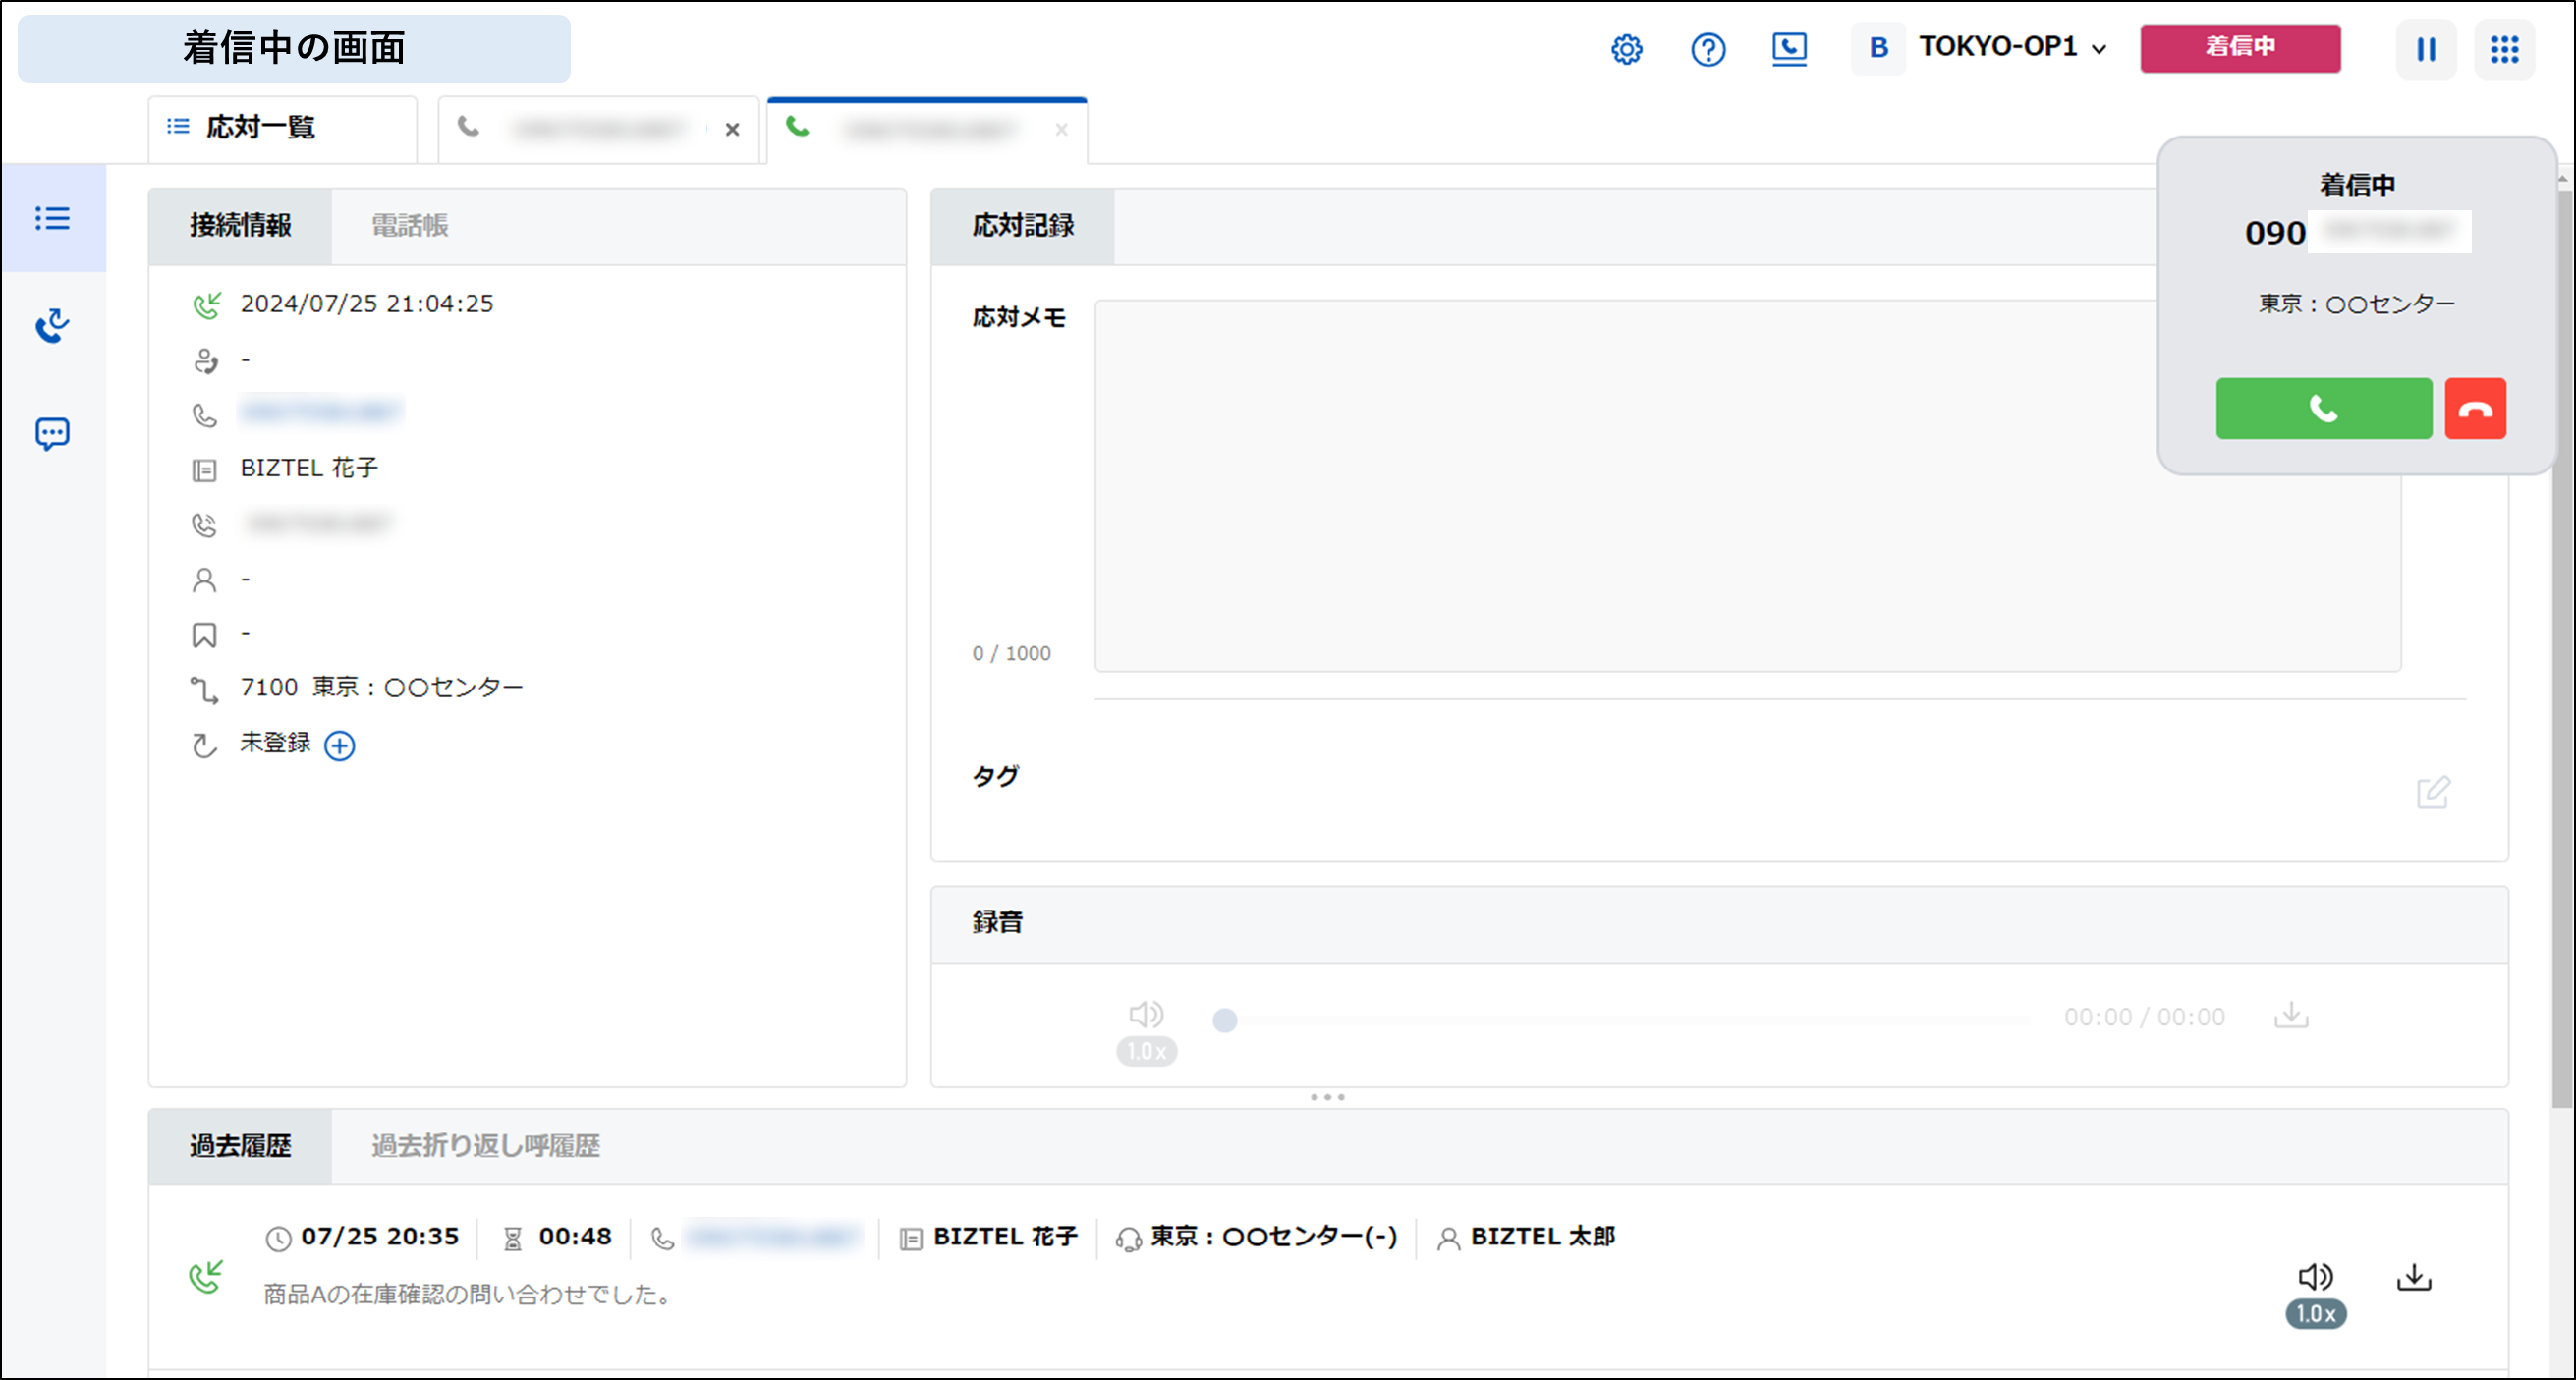Toggle the pause status button
2576x1380 pixels.
coord(2425,49)
